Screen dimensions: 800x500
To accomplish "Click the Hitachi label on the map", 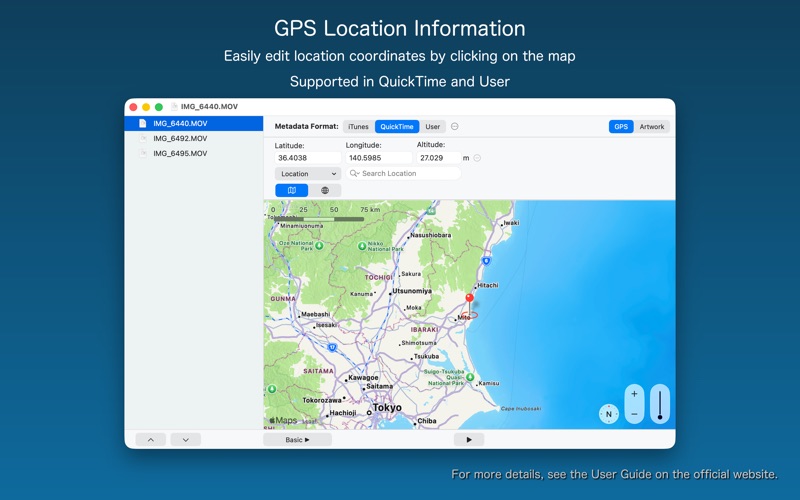I will (488, 285).
